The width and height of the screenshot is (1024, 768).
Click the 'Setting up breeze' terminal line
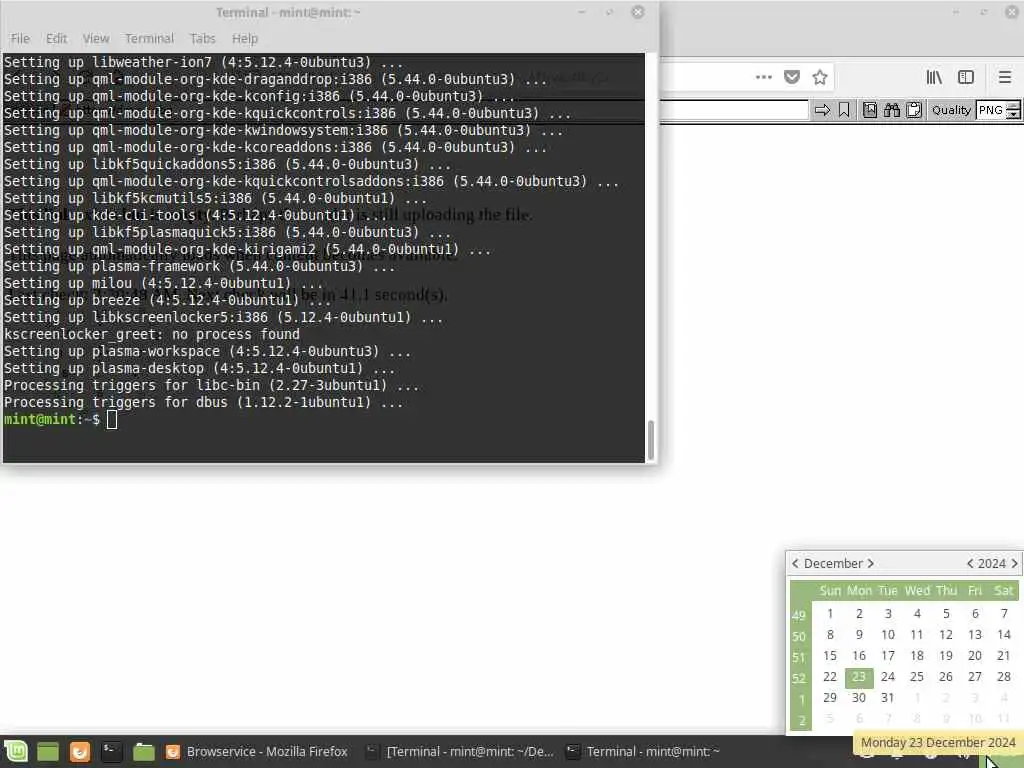point(167,300)
